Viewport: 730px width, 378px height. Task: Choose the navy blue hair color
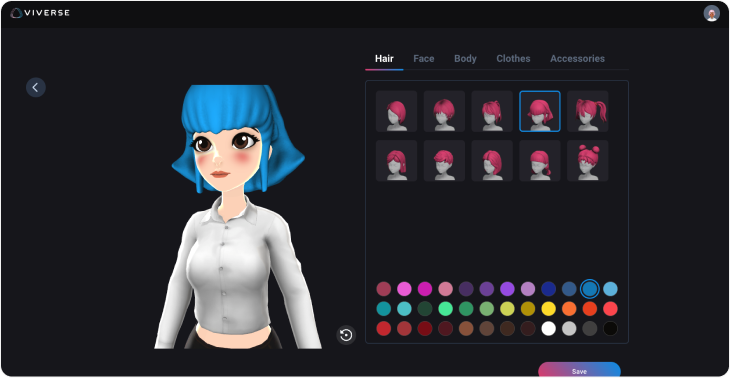click(x=548, y=289)
